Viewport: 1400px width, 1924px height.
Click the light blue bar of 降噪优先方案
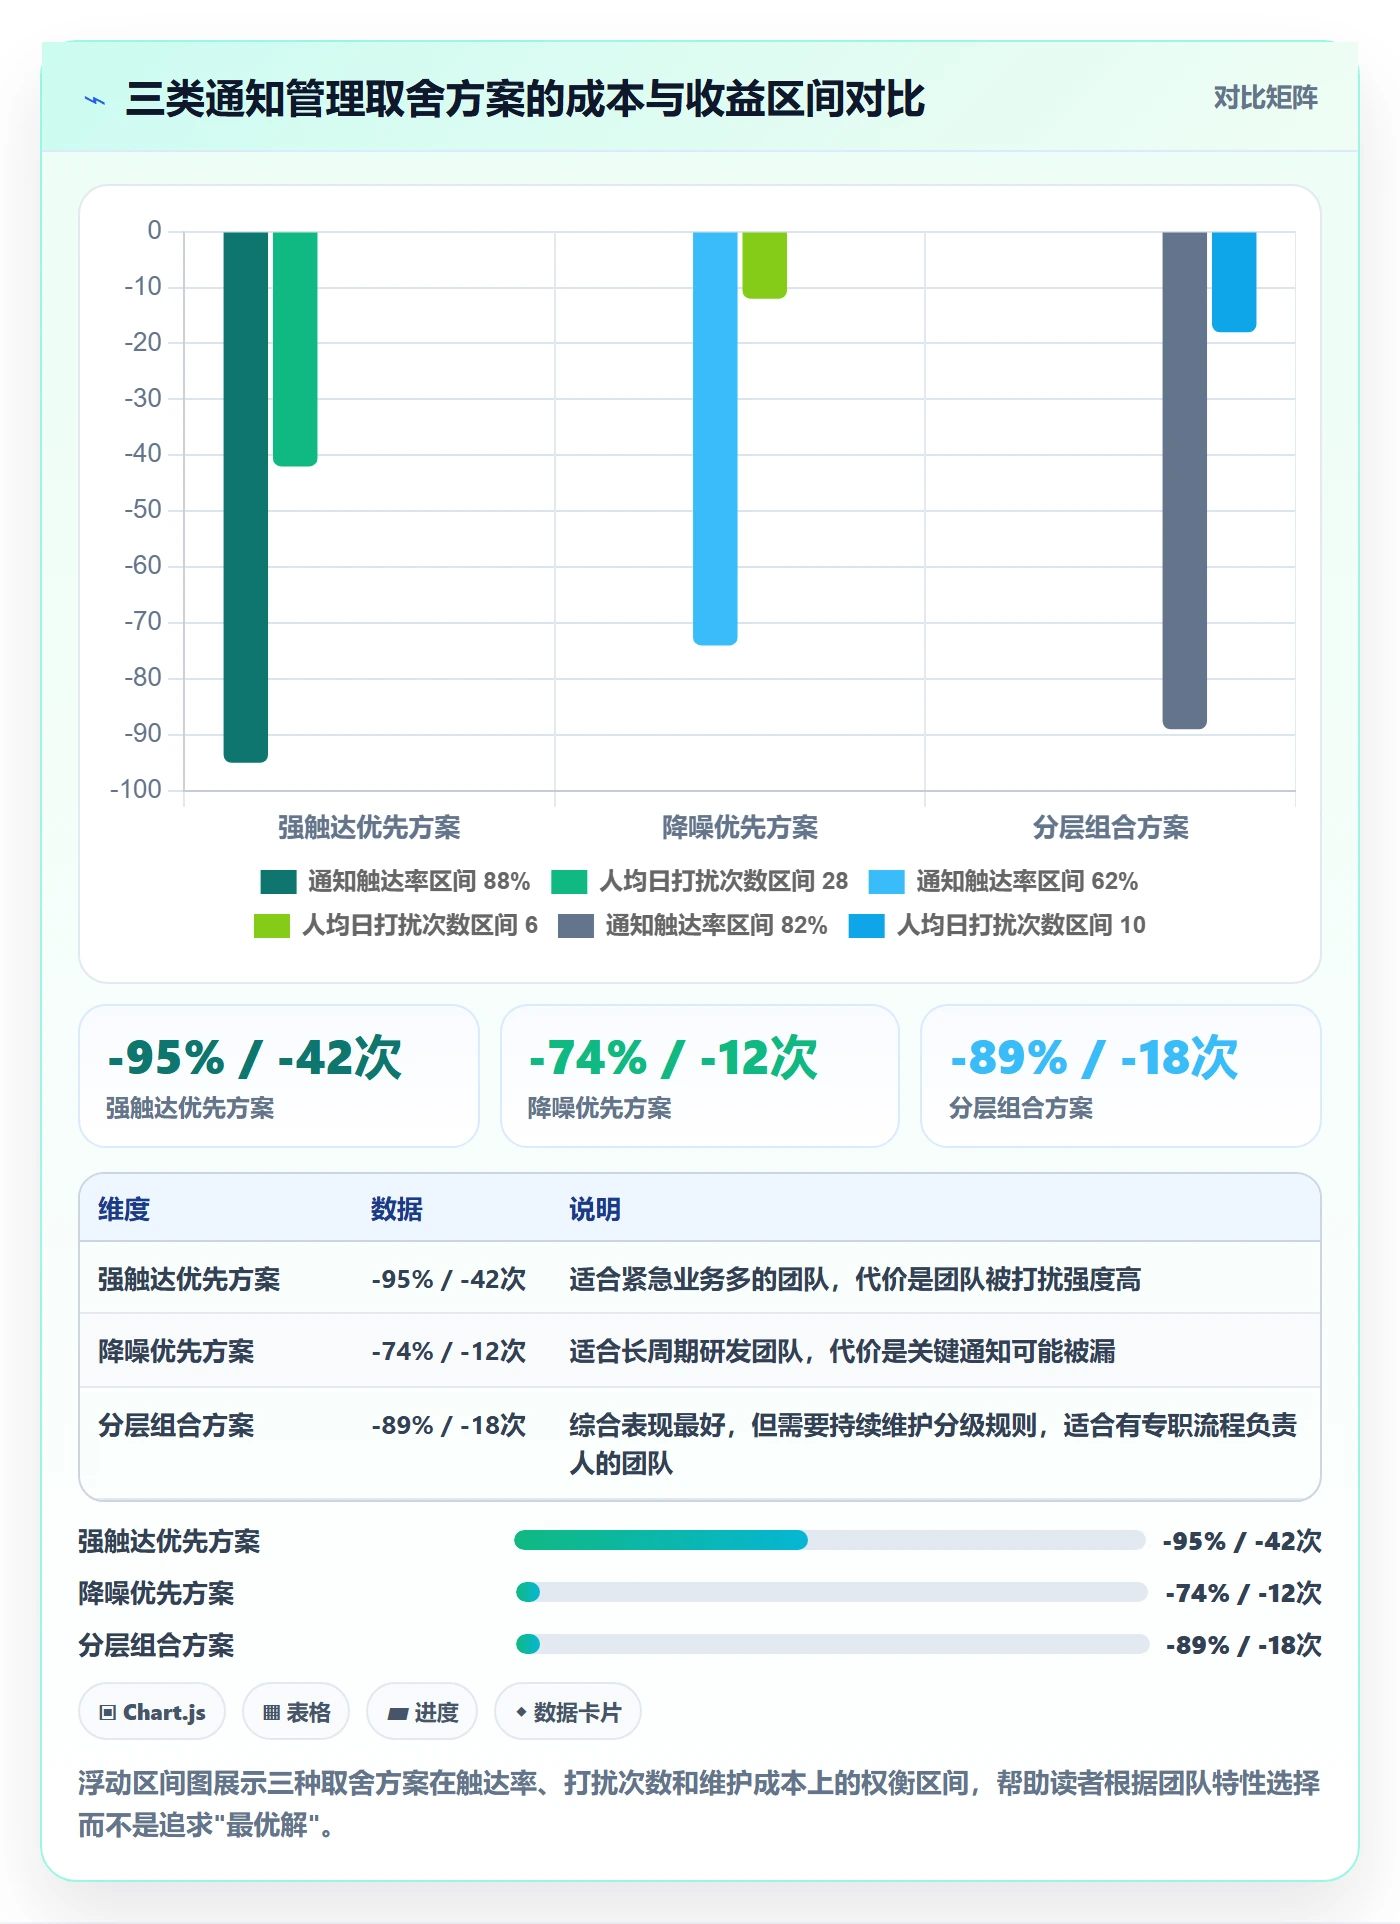715,438
